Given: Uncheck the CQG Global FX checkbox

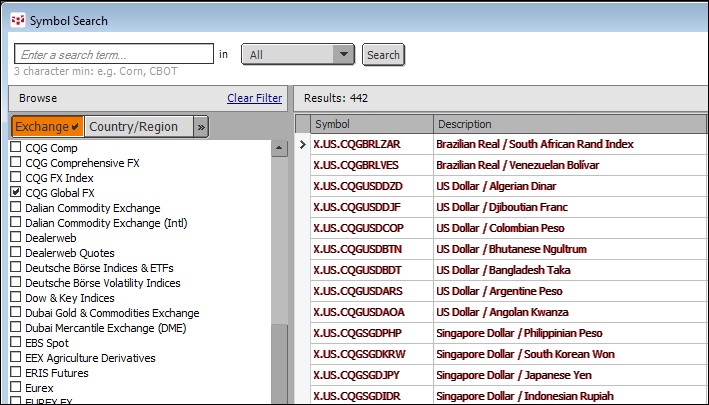Looking at the screenshot, I should [x=16, y=192].
